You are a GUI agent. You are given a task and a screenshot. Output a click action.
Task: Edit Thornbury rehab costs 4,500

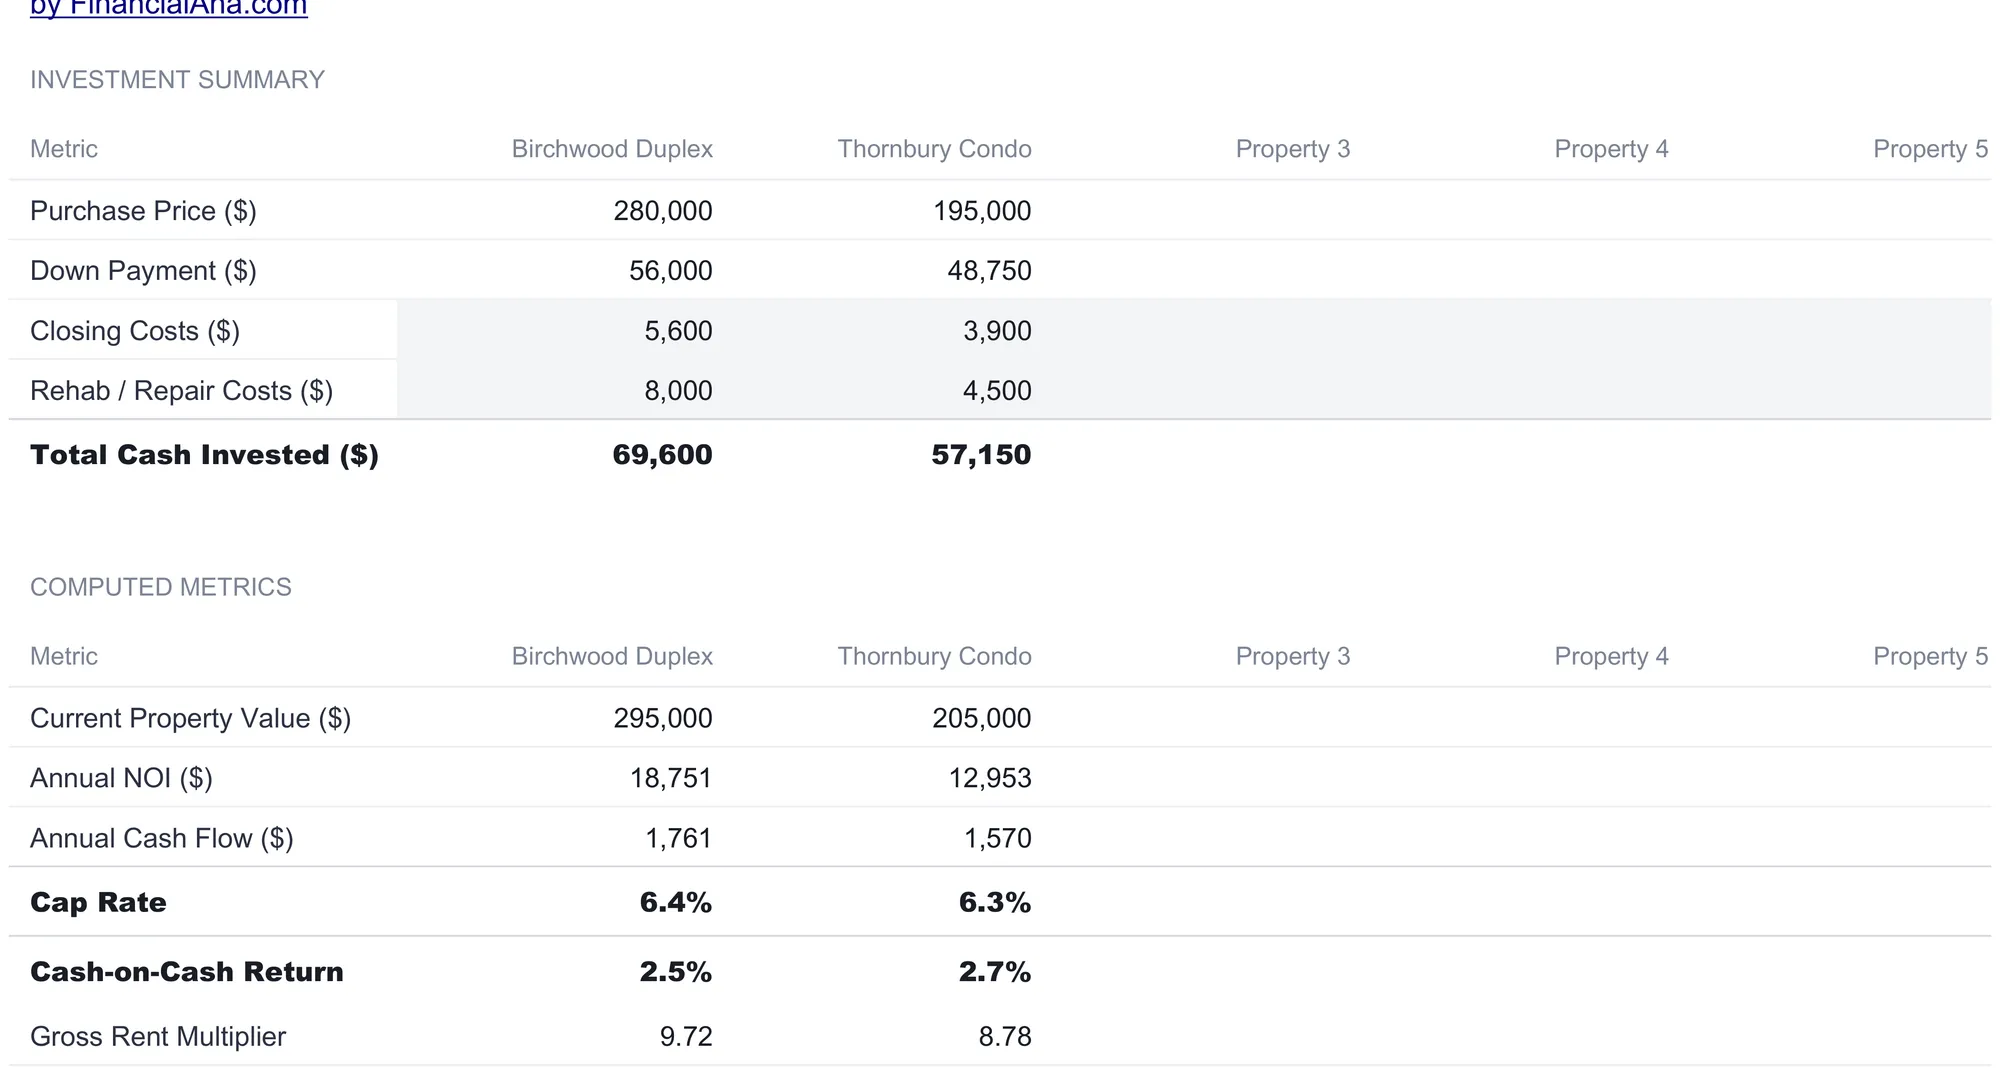pos(998,391)
